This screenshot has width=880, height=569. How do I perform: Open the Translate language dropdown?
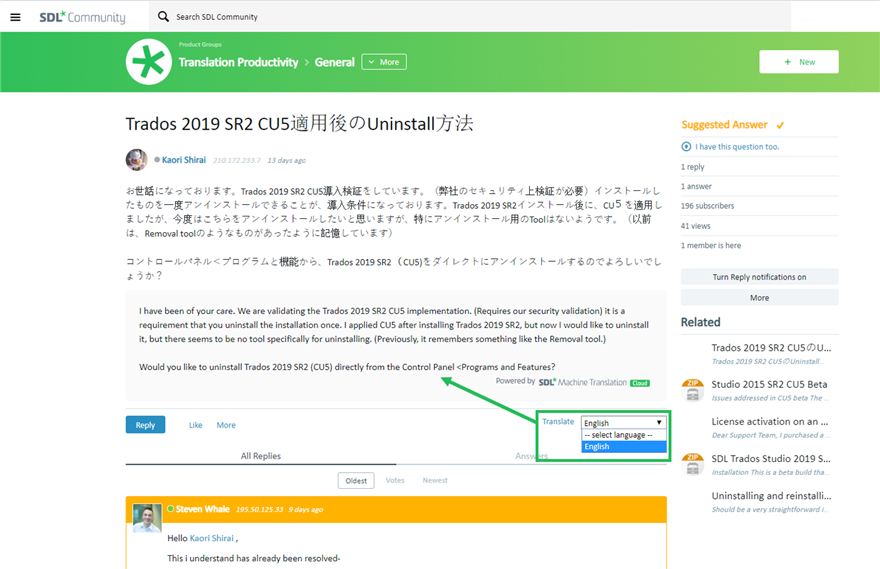click(624, 423)
